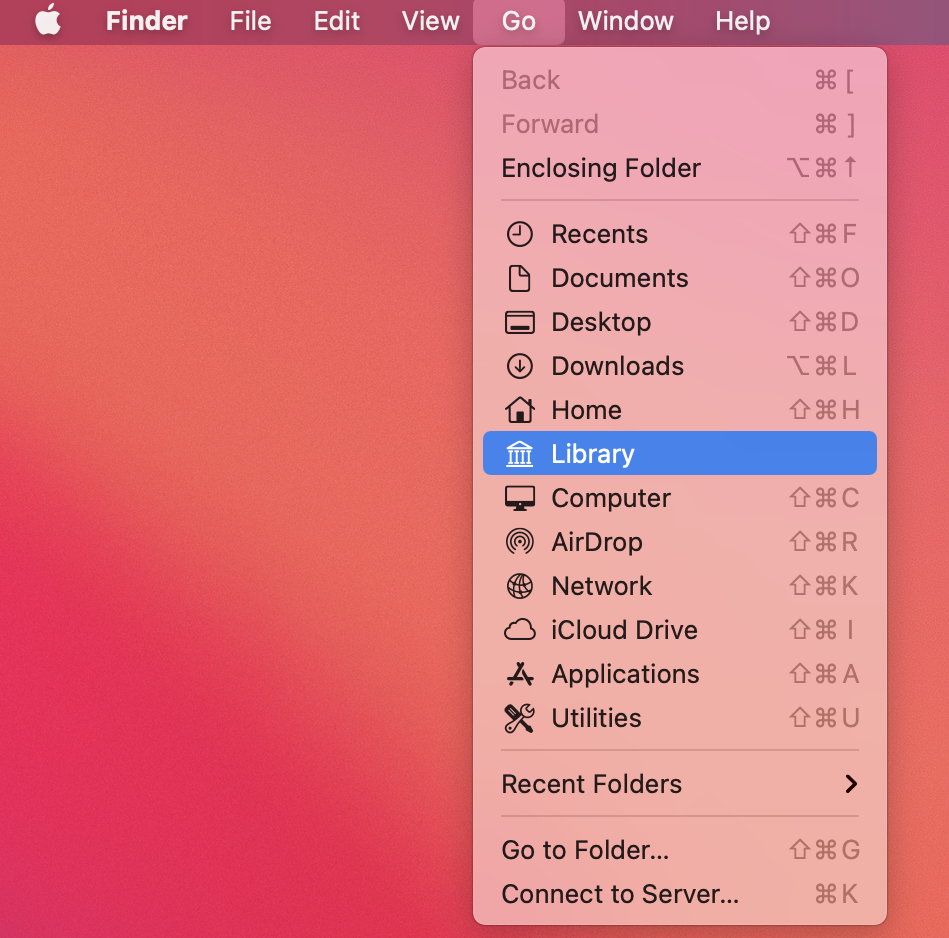Open the Window menu
The width and height of the screenshot is (949, 938).
(x=625, y=21)
